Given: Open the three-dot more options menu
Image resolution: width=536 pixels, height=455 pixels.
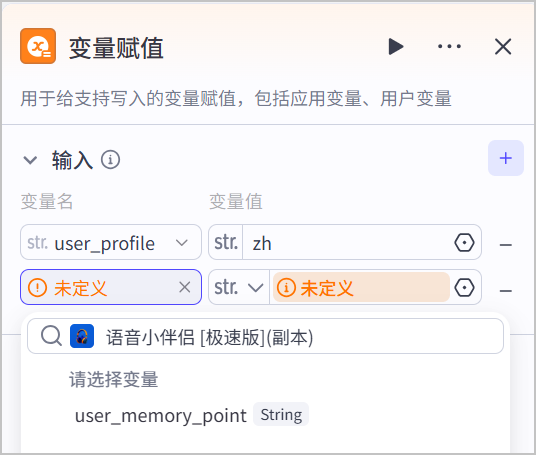Looking at the screenshot, I should (x=449, y=46).
